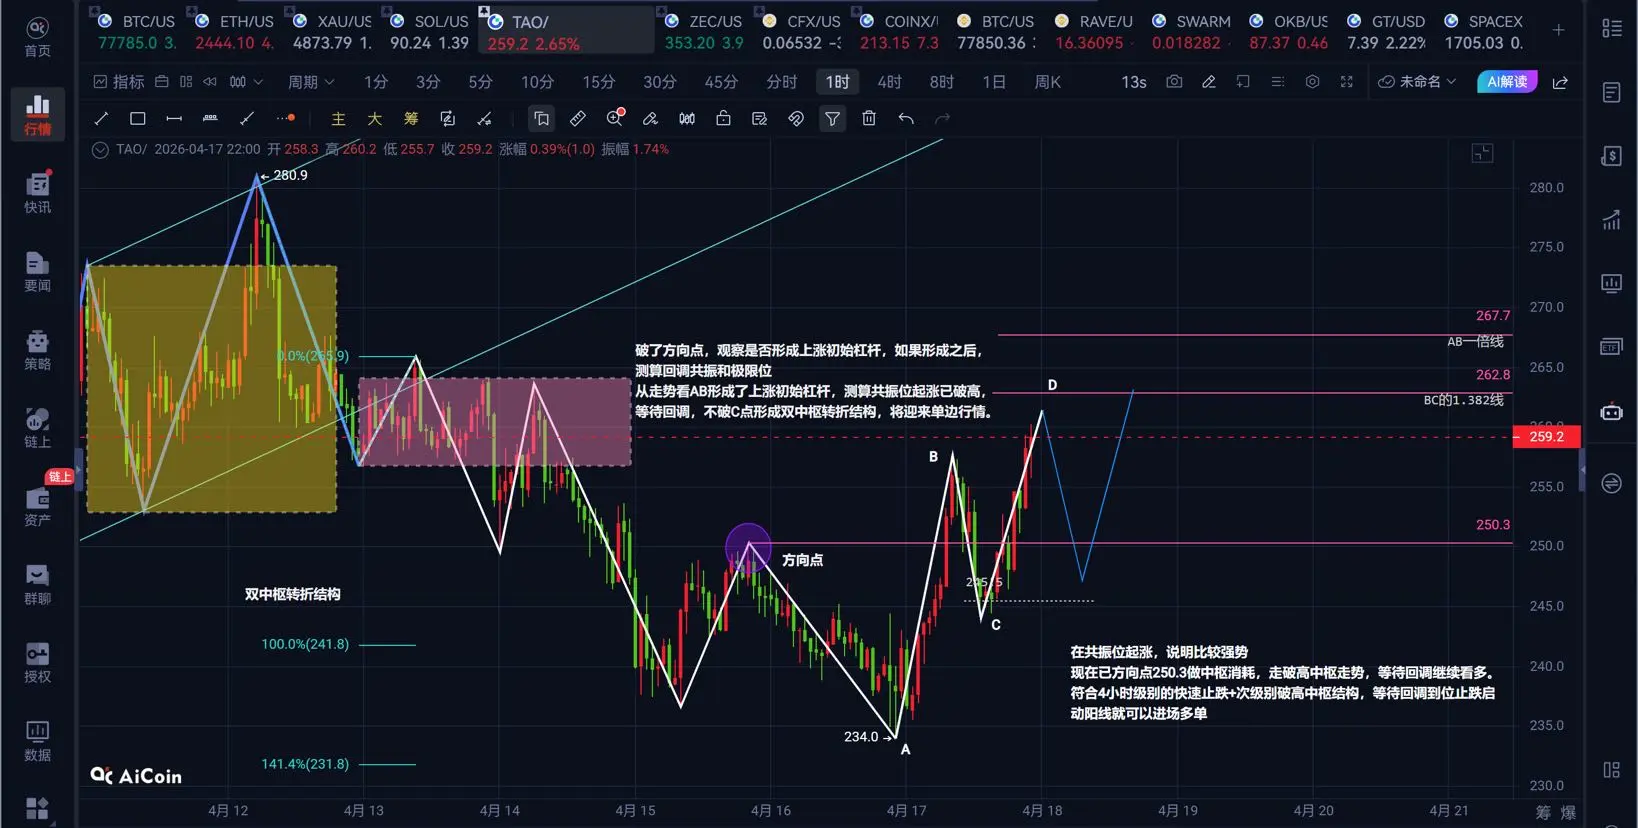Open the 周期 period dropdown
This screenshot has width=1638, height=828.
[x=311, y=82]
